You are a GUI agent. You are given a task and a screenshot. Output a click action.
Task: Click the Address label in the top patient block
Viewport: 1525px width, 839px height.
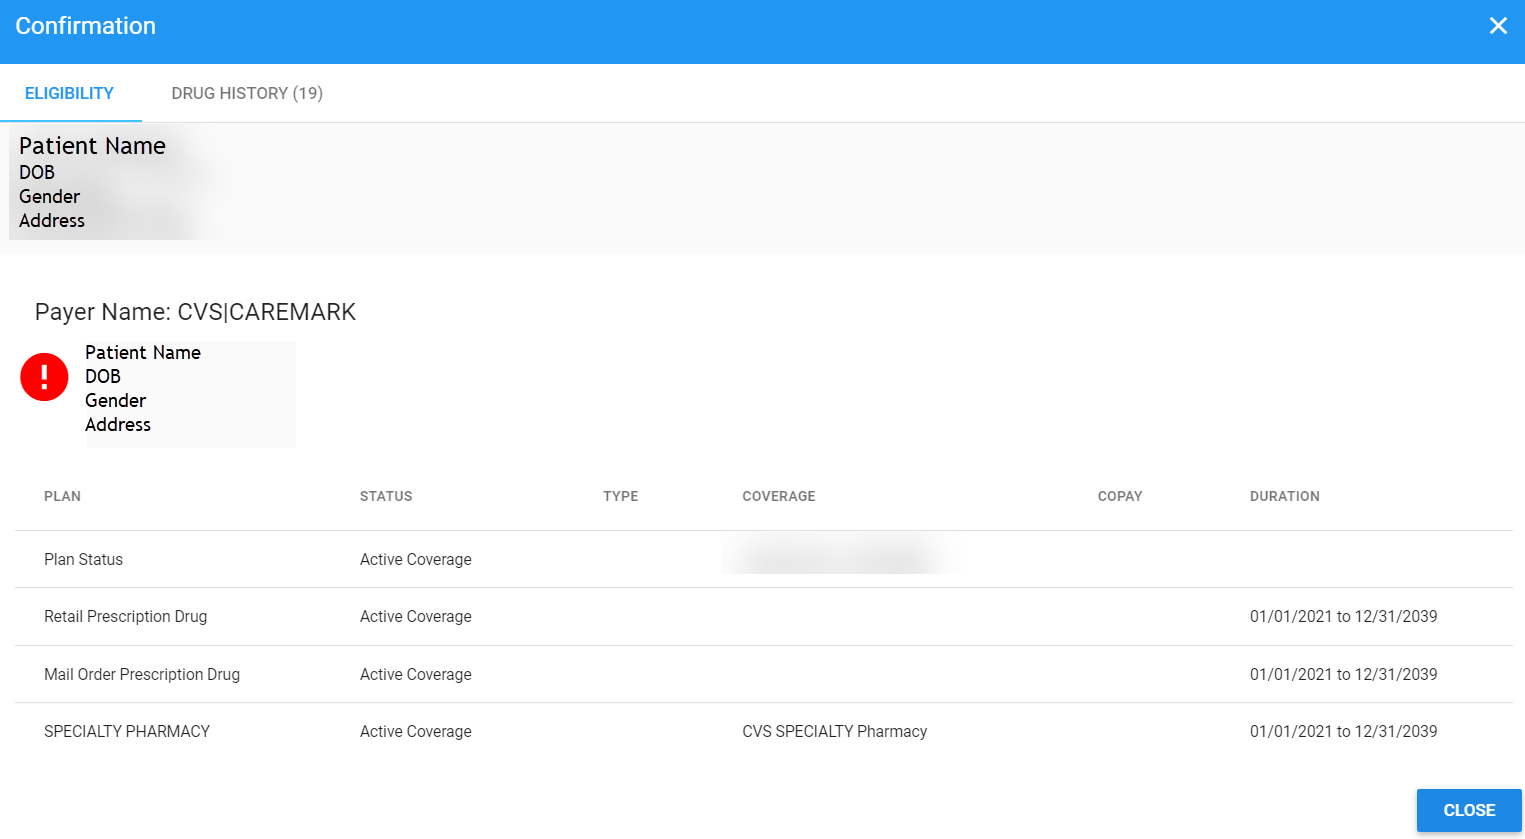pos(52,220)
